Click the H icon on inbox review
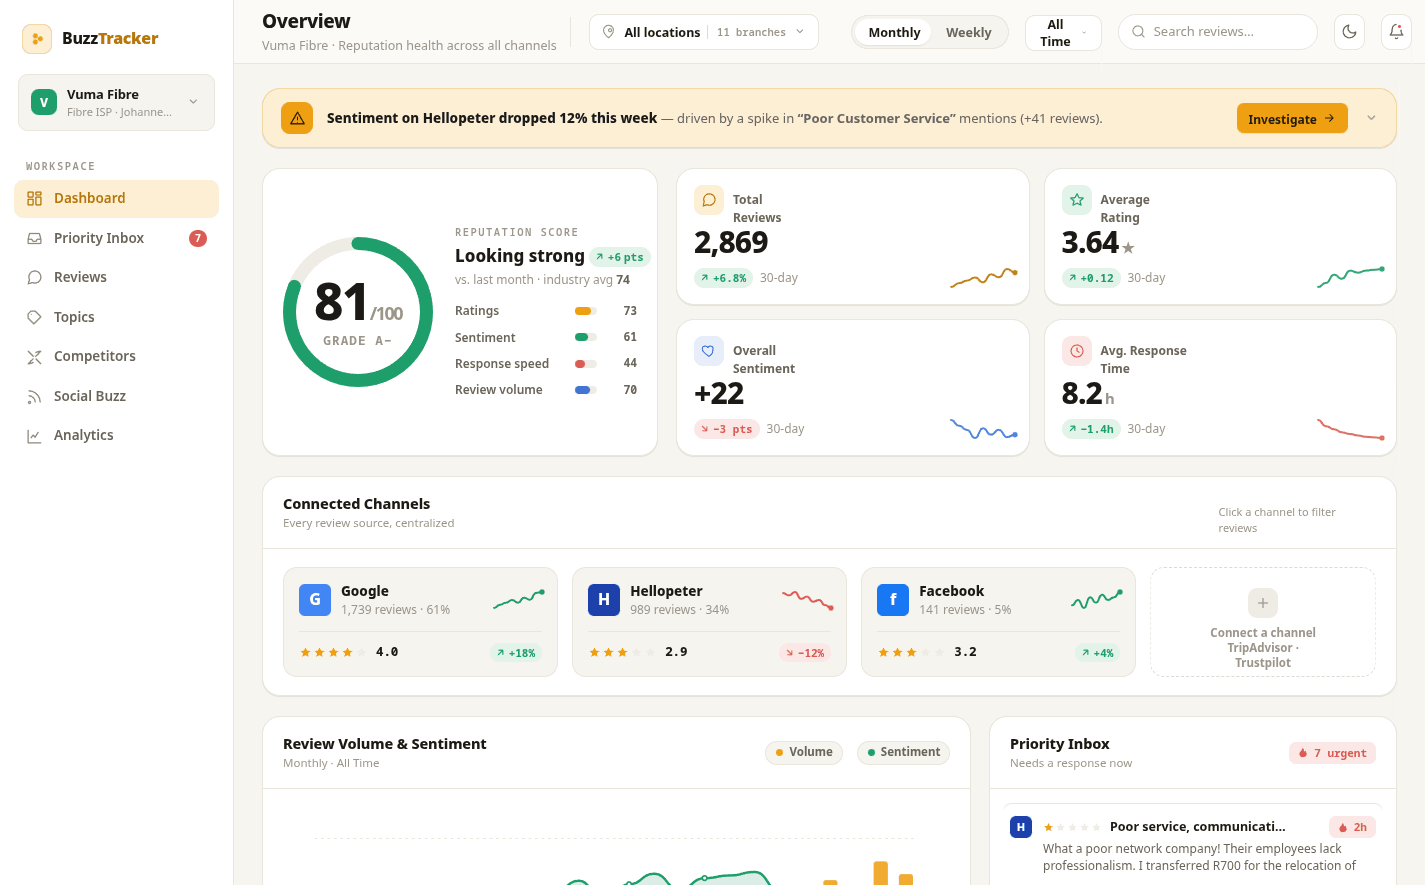 (x=1021, y=827)
